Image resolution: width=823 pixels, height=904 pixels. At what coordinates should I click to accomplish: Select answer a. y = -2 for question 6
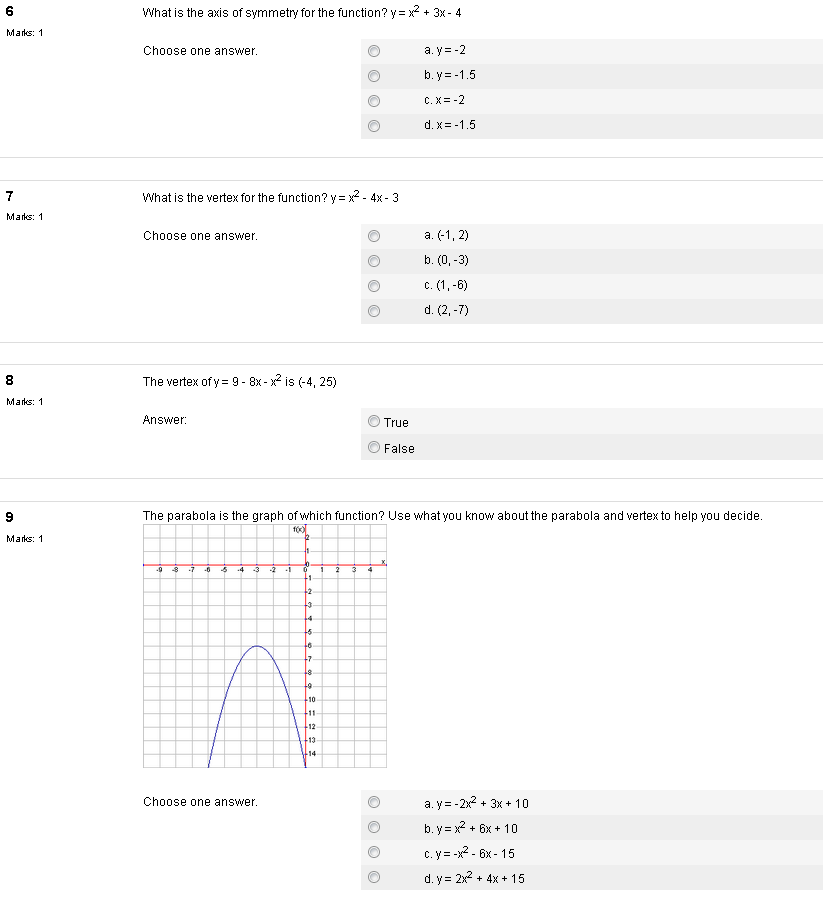point(374,50)
